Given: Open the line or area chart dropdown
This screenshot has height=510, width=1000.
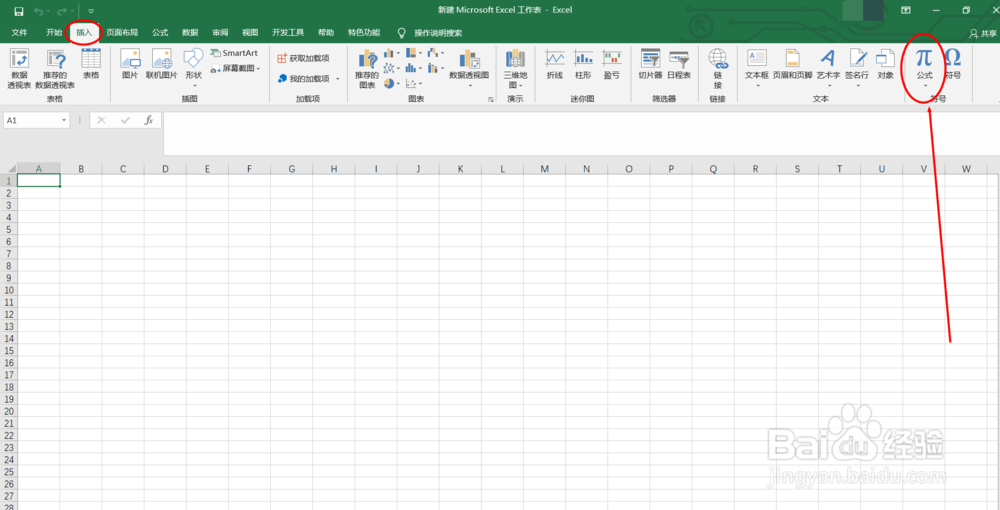Looking at the screenshot, I should [392, 68].
